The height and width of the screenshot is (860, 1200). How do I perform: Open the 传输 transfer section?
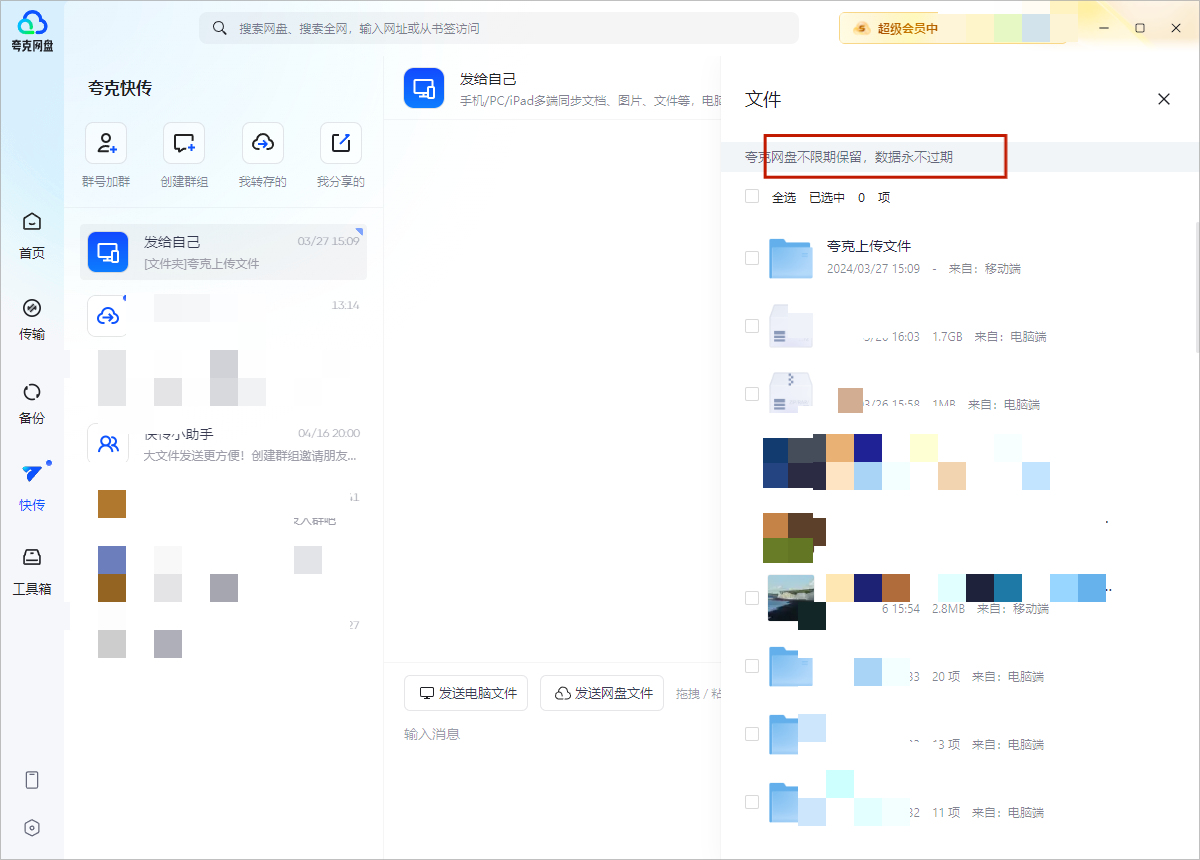pos(32,319)
